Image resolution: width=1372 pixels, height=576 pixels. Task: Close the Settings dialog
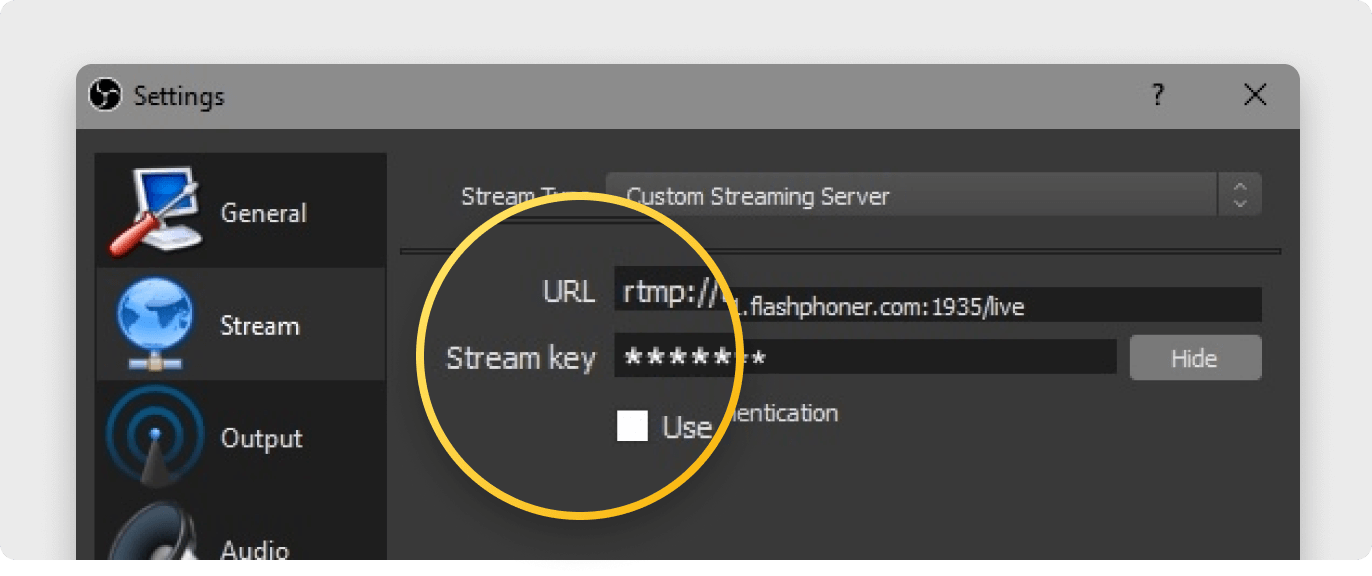point(1254,95)
